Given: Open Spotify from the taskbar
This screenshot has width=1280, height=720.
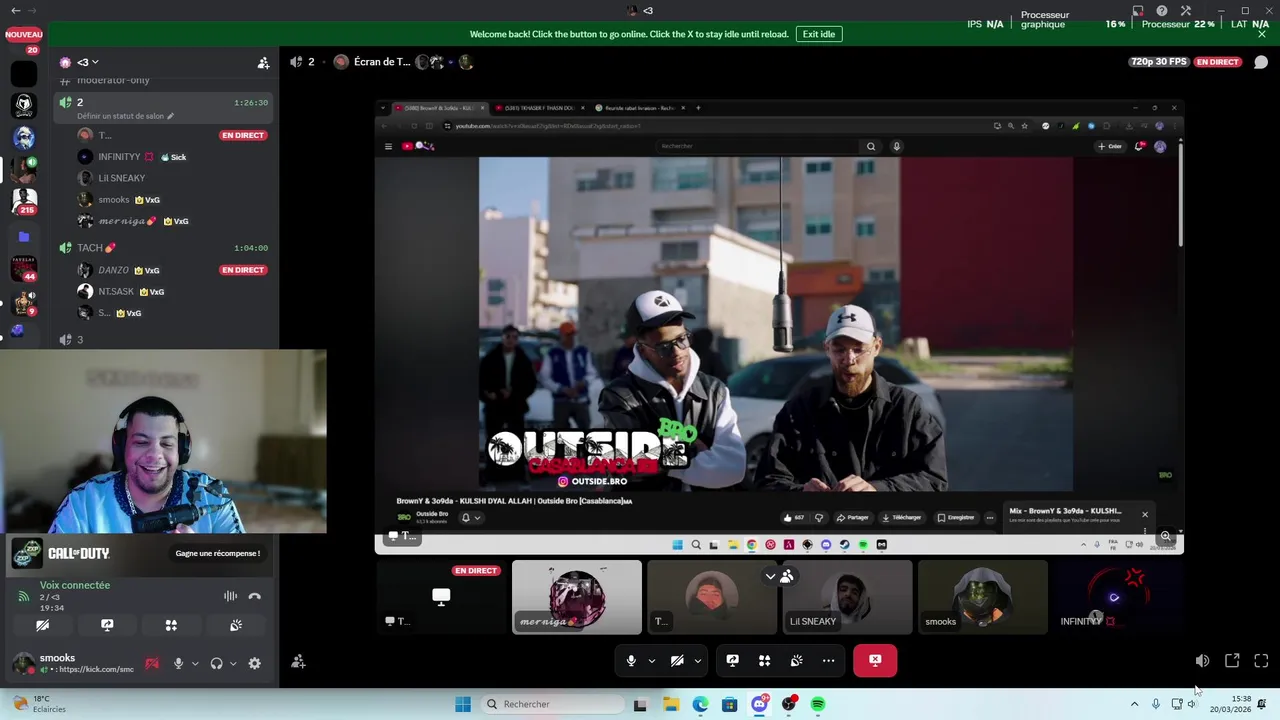Looking at the screenshot, I should pyautogui.click(x=818, y=704).
